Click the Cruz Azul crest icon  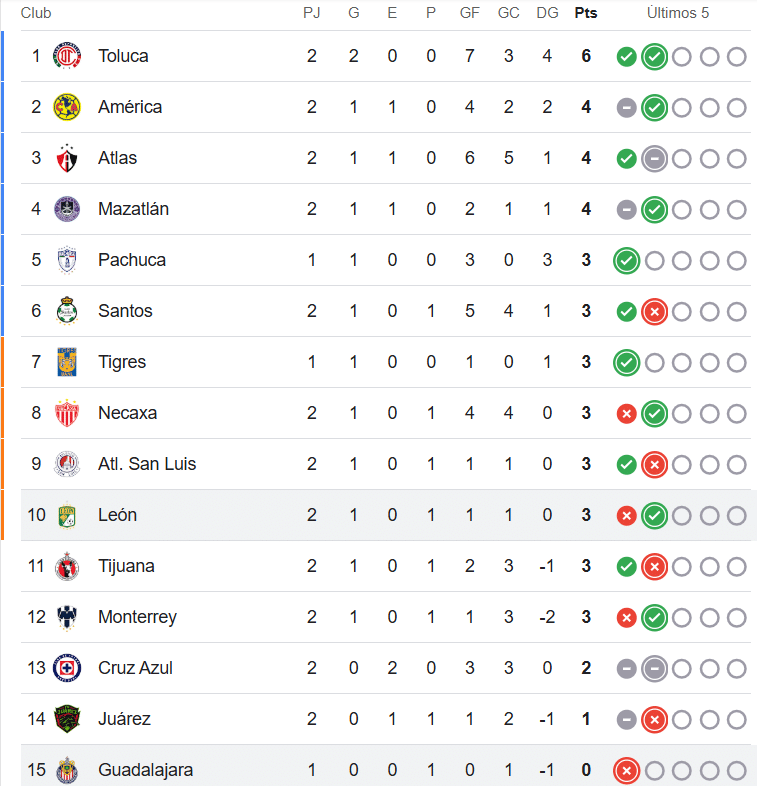(x=67, y=668)
